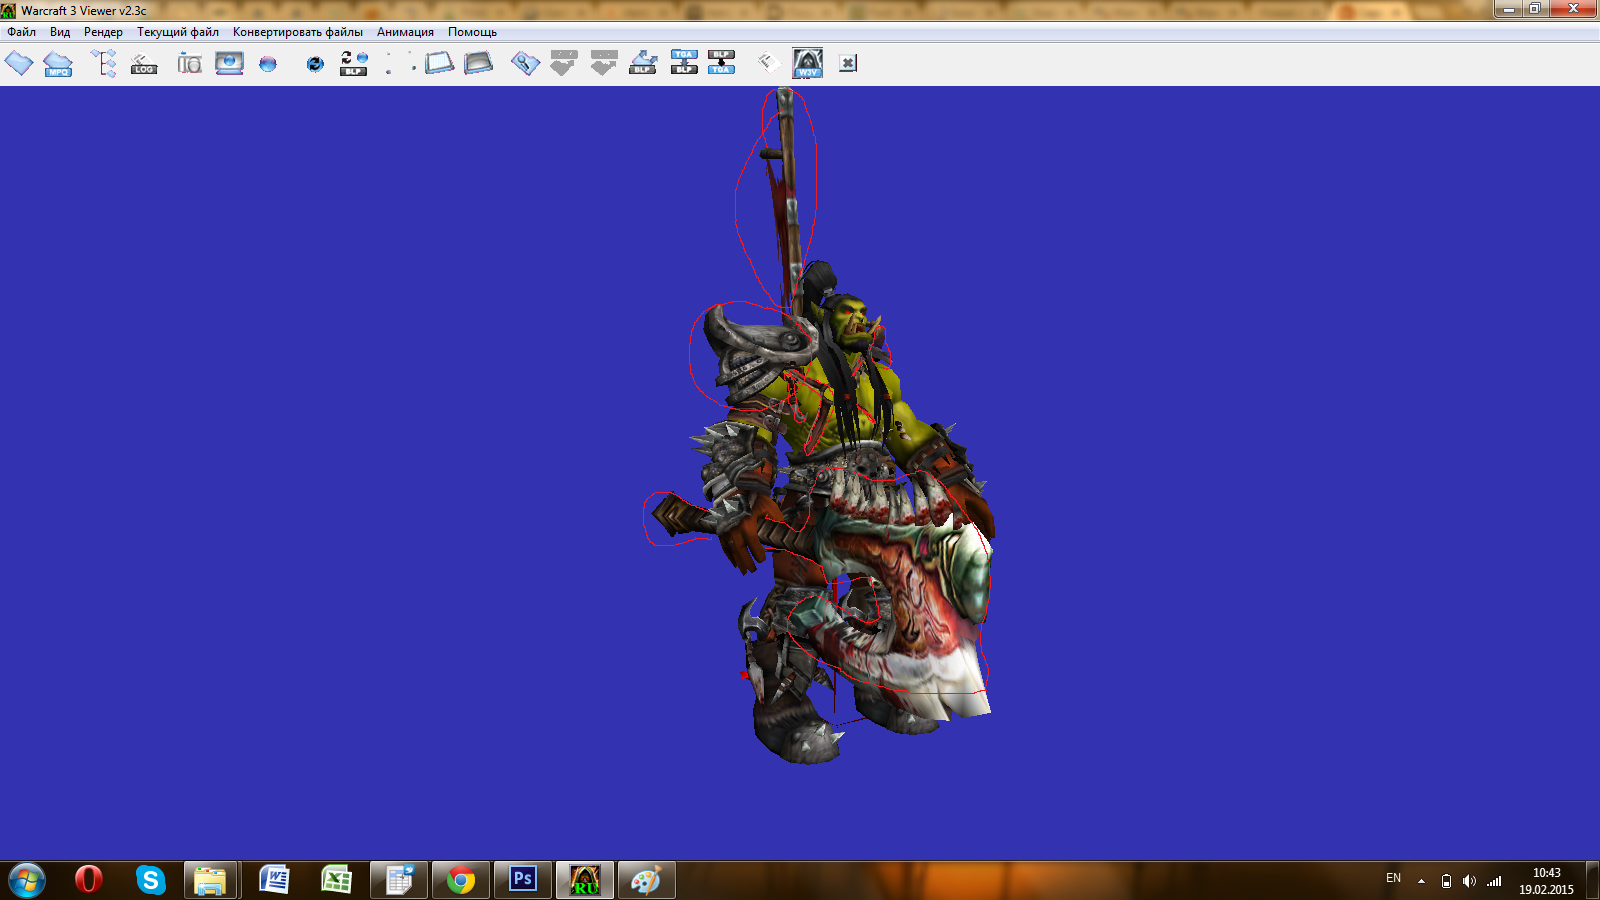
Task: Click the EN language indicator
Action: pyautogui.click(x=1393, y=878)
